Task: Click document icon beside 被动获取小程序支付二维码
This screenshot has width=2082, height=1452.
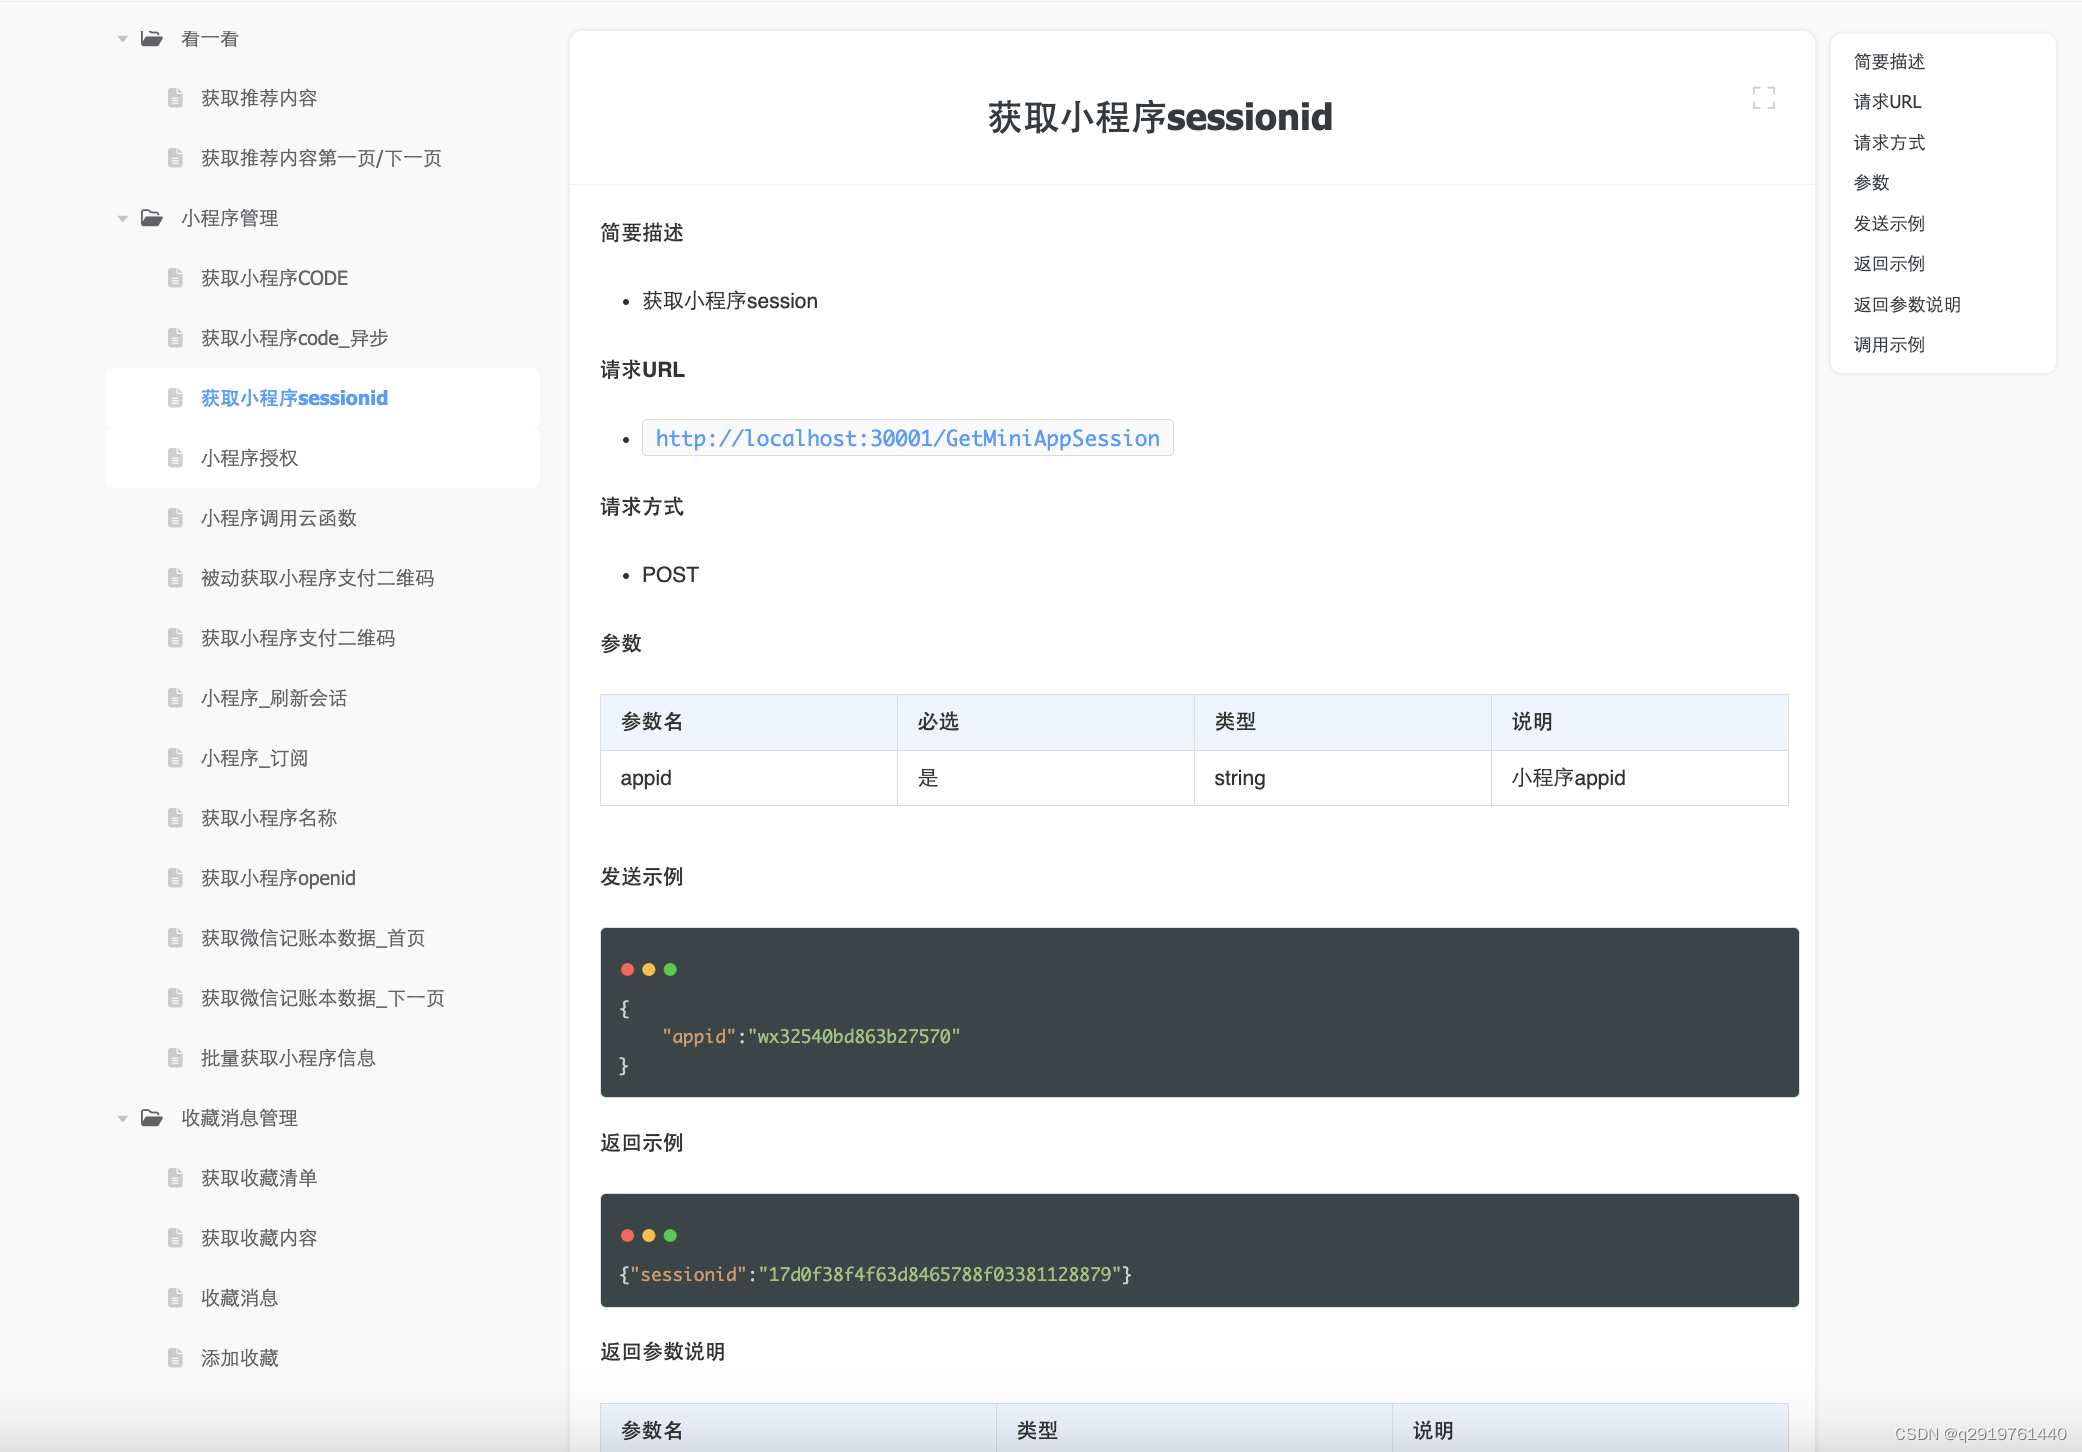Action: pyautogui.click(x=175, y=578)
